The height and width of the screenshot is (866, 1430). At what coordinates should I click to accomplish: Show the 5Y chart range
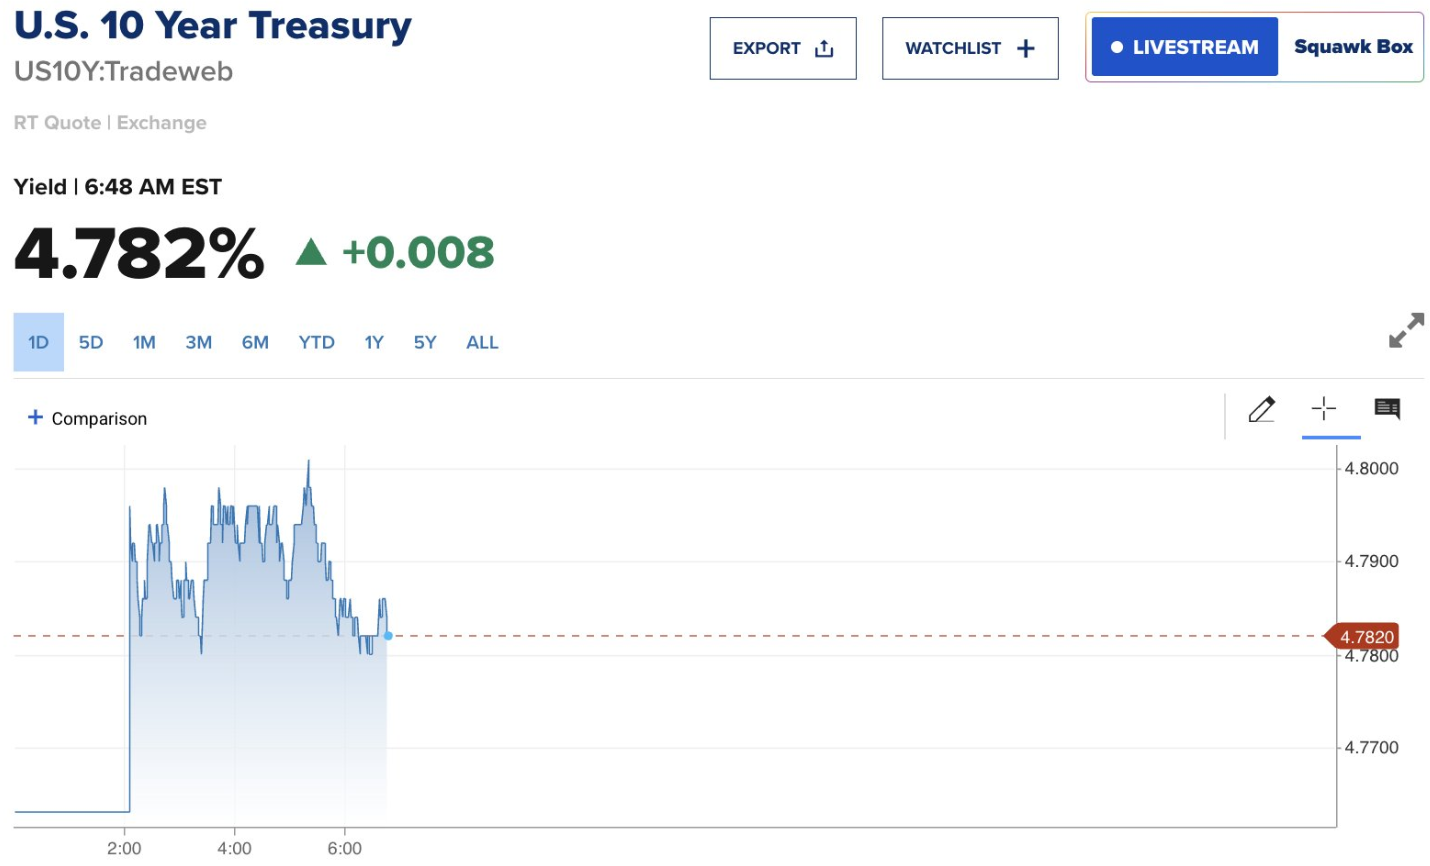tap(425, 342)
